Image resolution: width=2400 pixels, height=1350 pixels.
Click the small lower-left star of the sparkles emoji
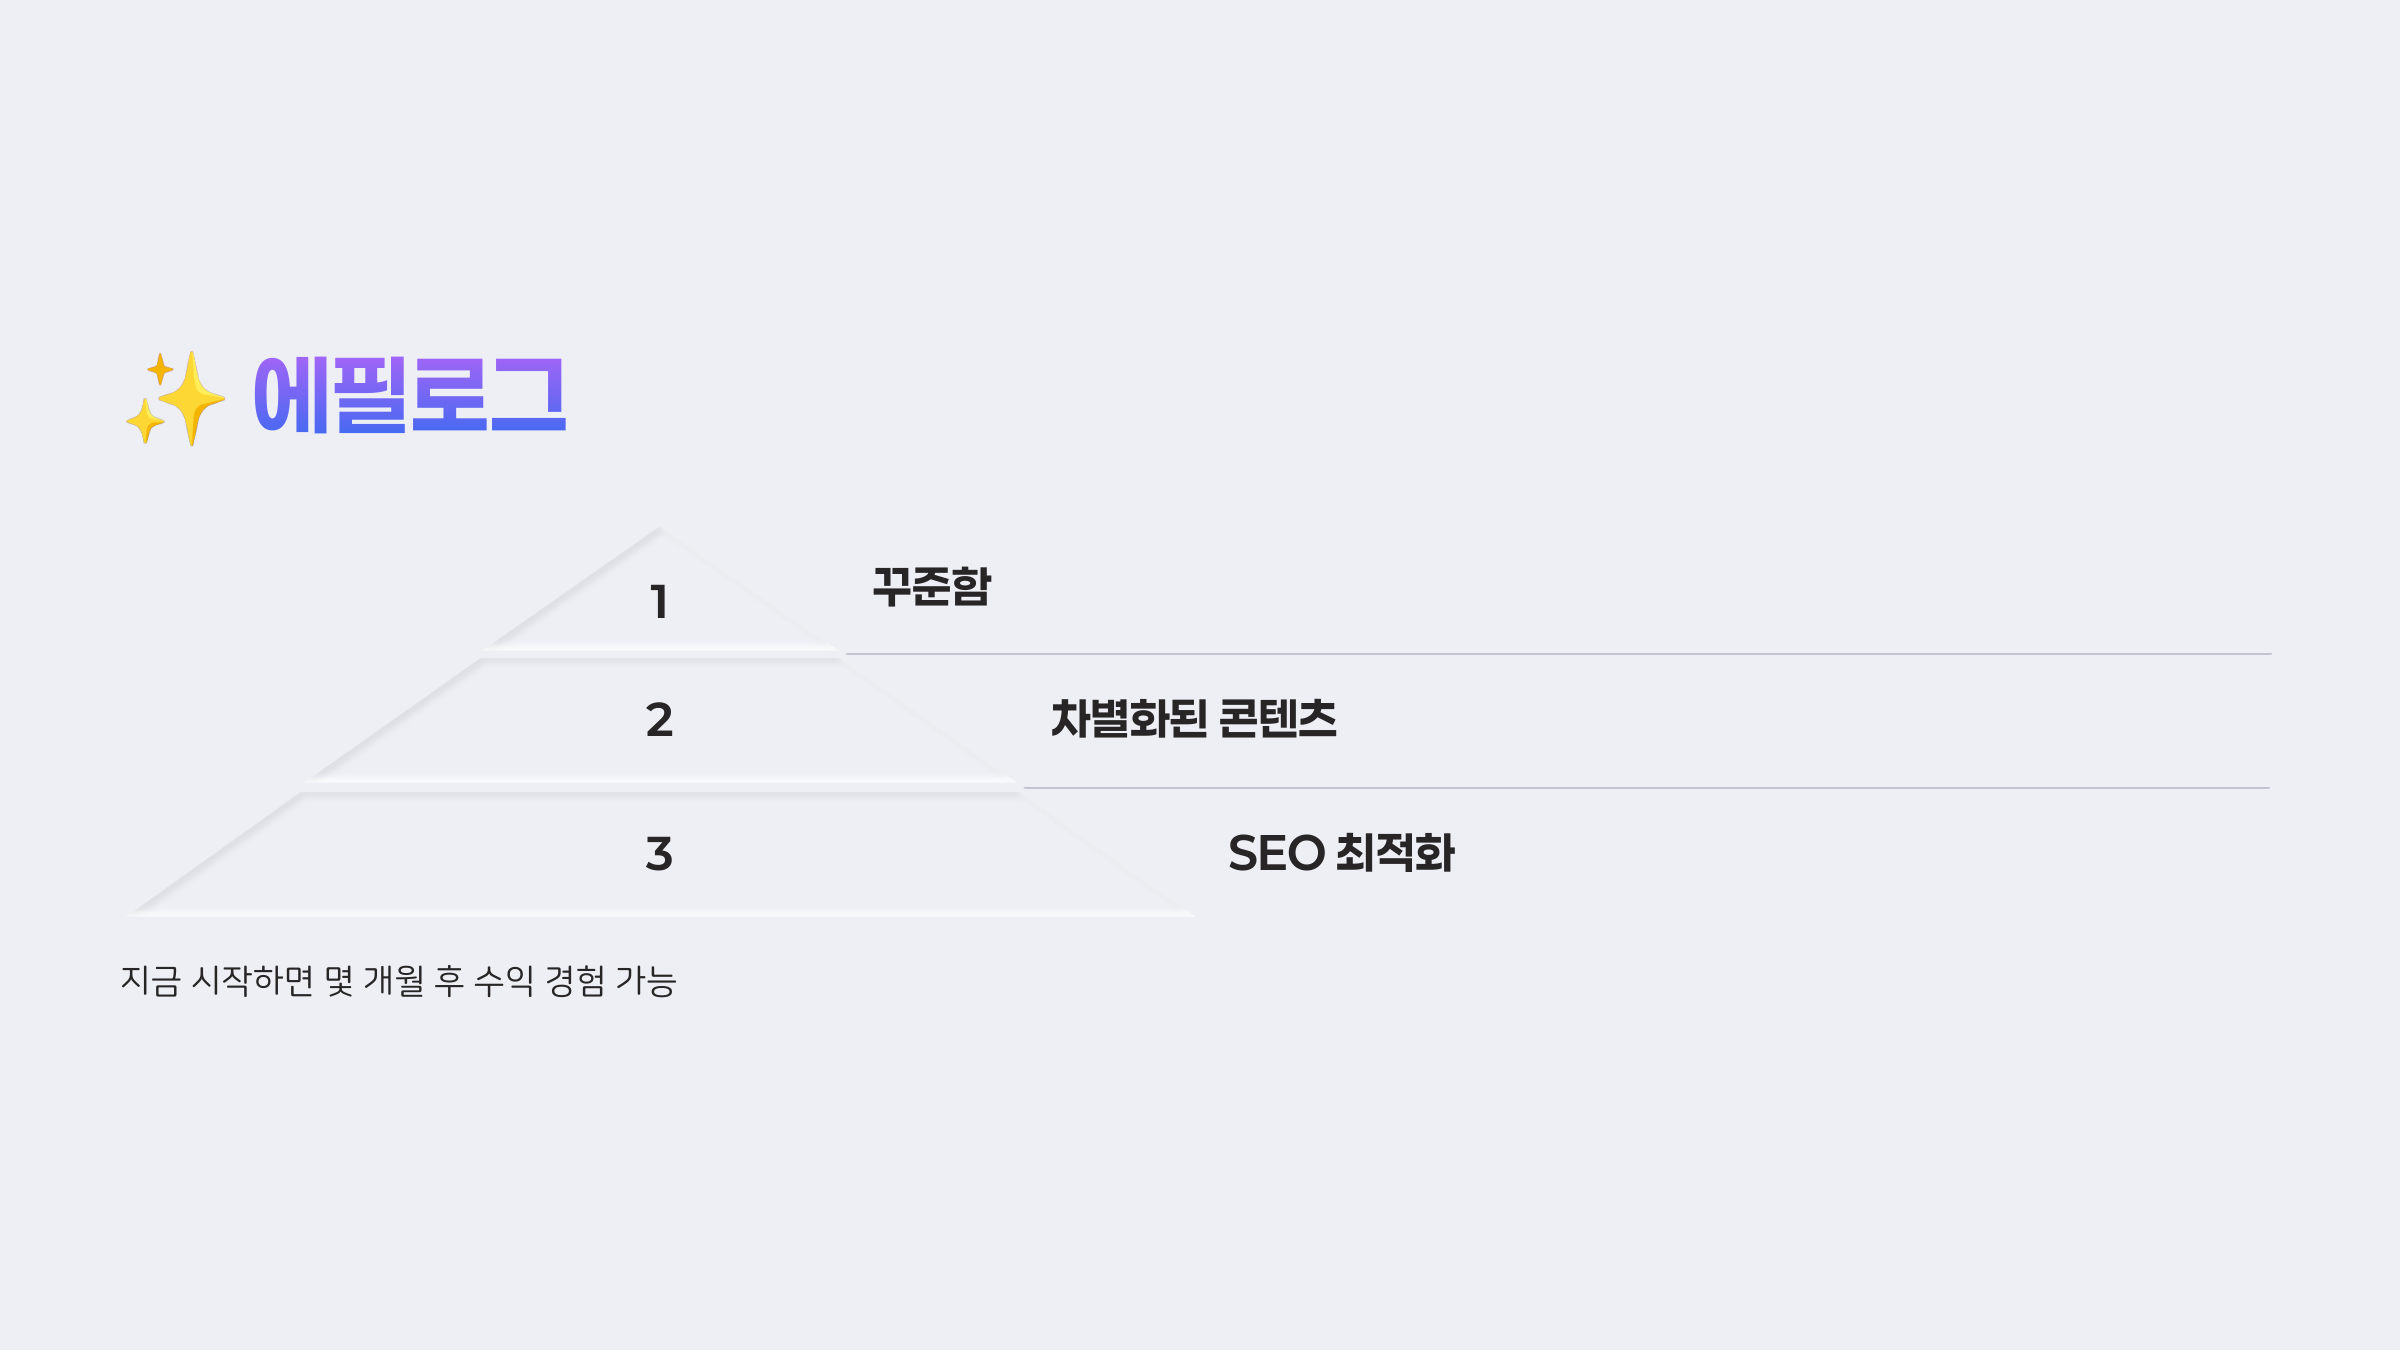tap(145, 421)
